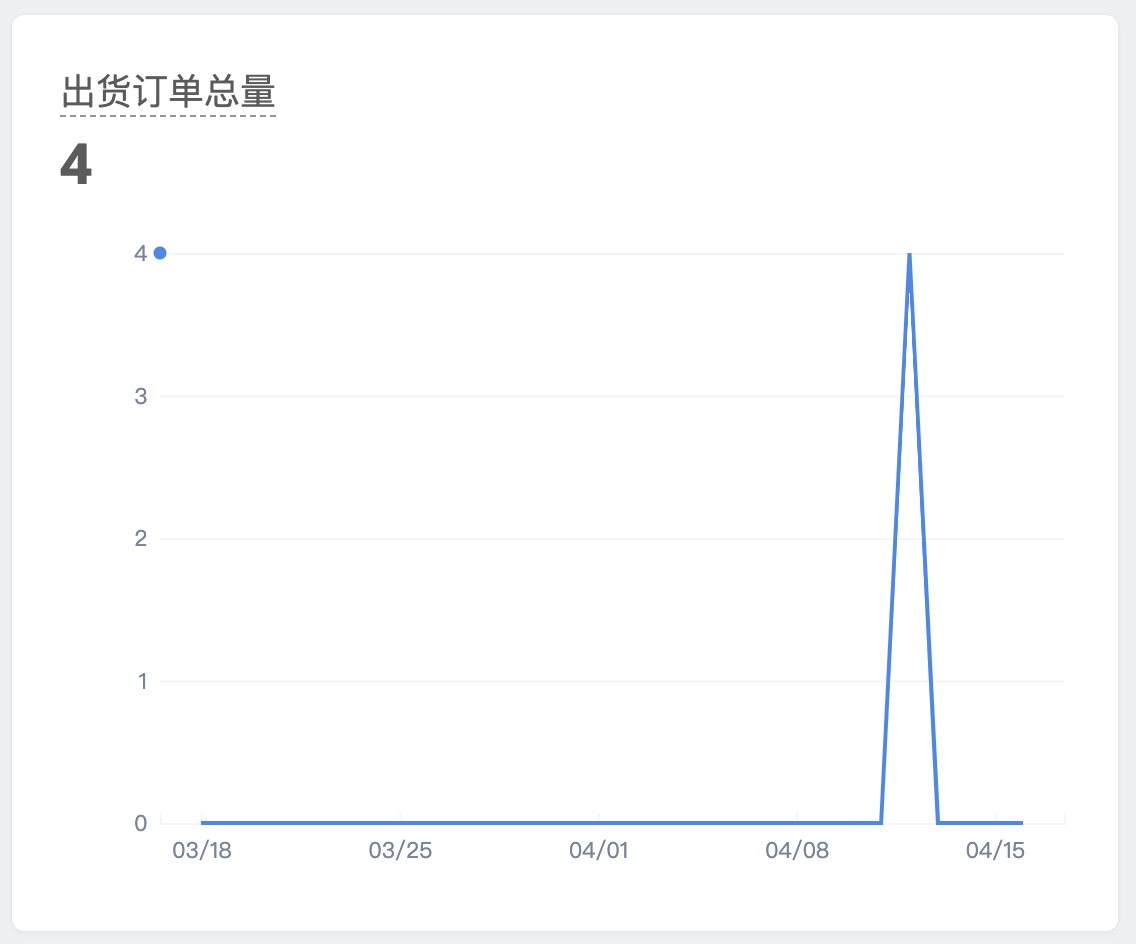Click the 出货订单总量 title
Screen dimensions: 1136x944
(168, 91)
